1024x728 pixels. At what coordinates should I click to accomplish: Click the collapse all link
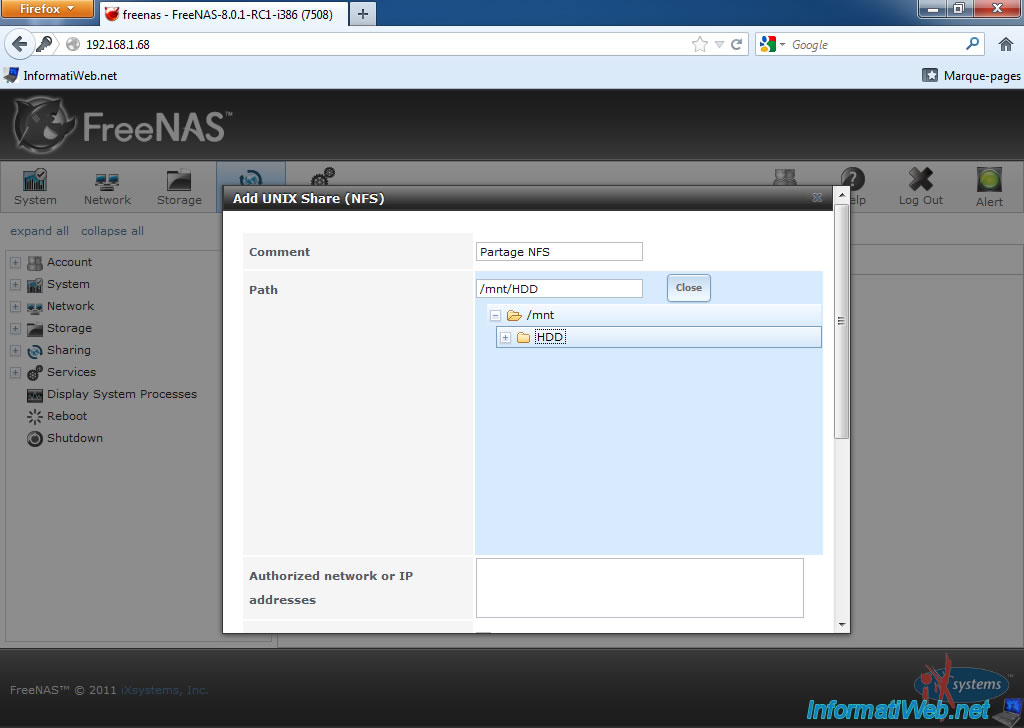[x=112, y=231]
